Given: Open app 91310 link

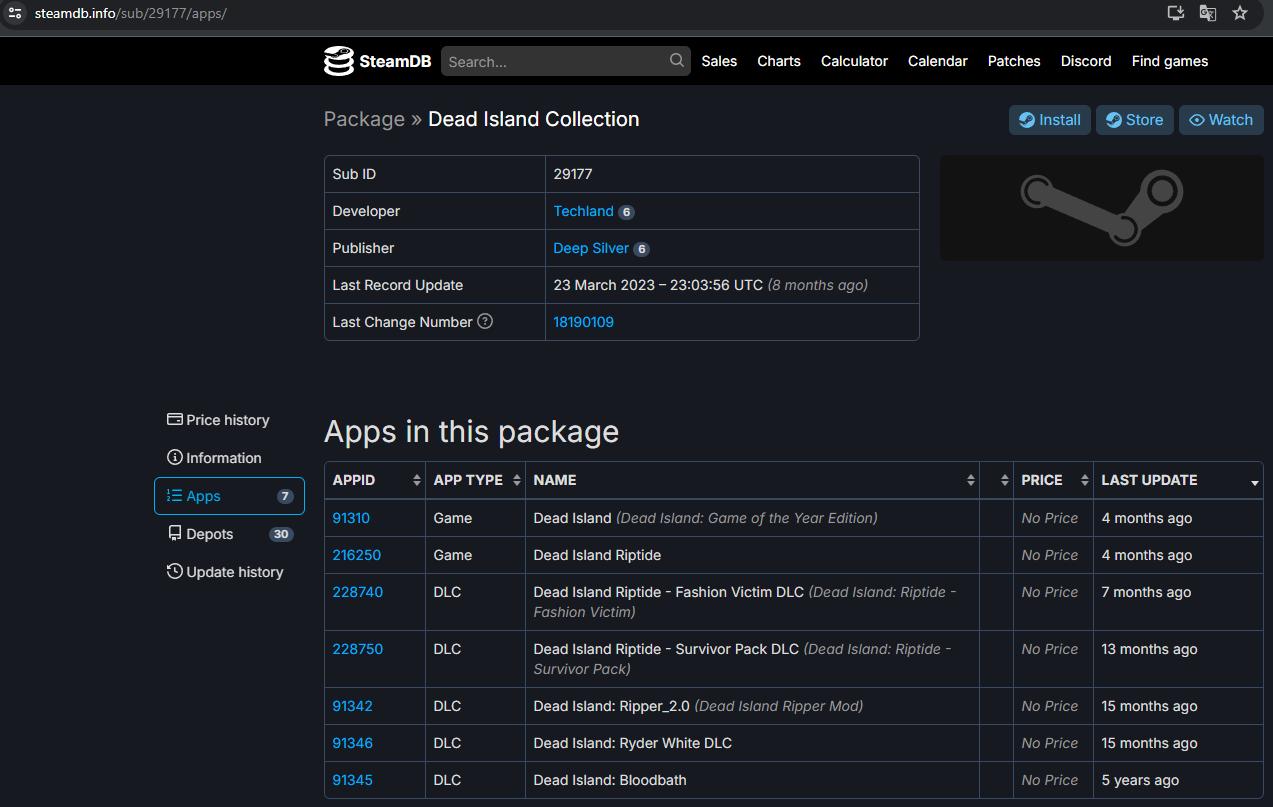Looking at the screenshot, I should click(x=351, y=518).
